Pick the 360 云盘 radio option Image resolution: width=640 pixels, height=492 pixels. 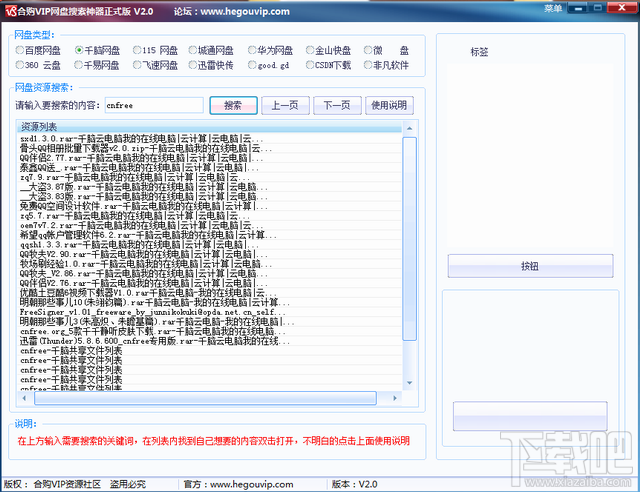coord(38,65)
